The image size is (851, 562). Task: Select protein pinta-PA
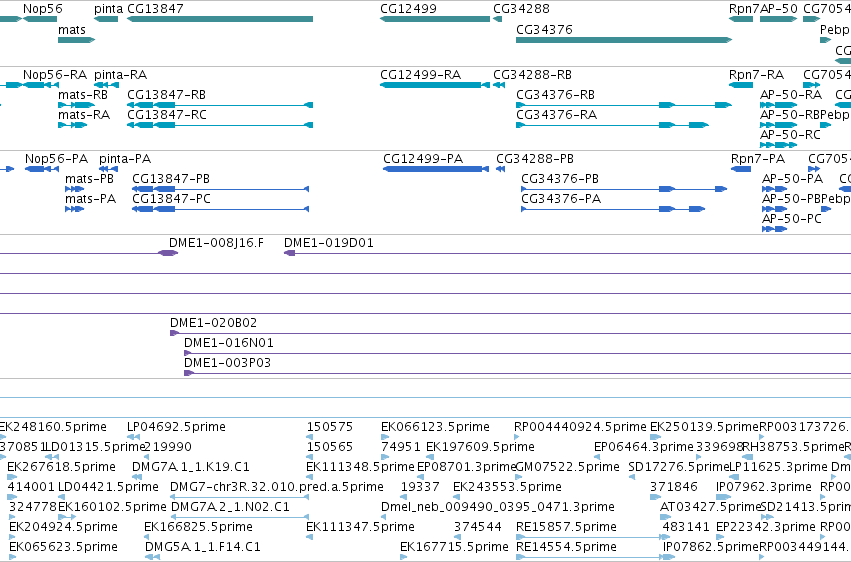pos(108,169)
